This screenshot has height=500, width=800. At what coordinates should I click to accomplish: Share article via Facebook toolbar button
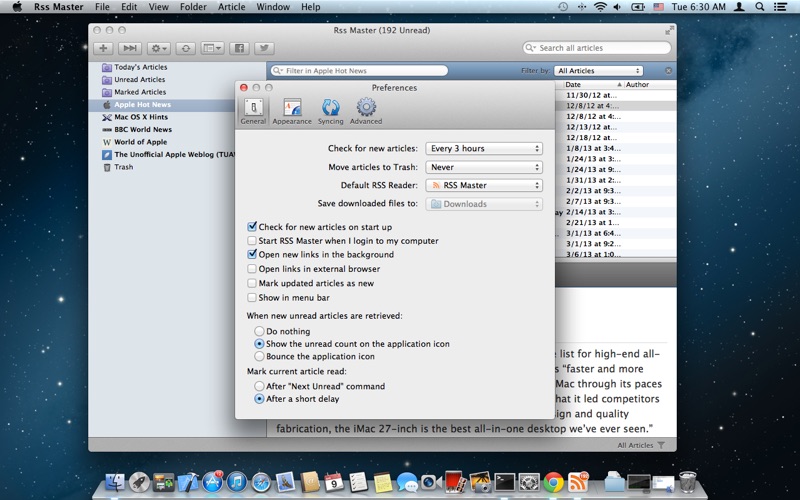pyautogui.click(x=239, y=48)
